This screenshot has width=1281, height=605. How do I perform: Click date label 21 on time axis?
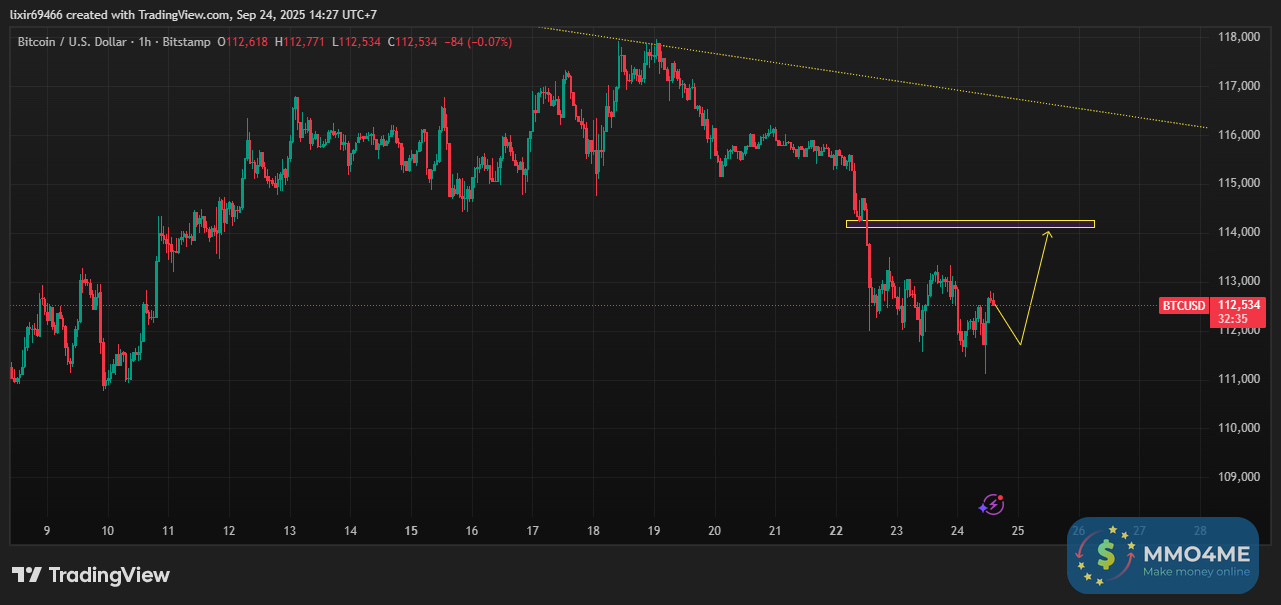click(x=775, y=531)
